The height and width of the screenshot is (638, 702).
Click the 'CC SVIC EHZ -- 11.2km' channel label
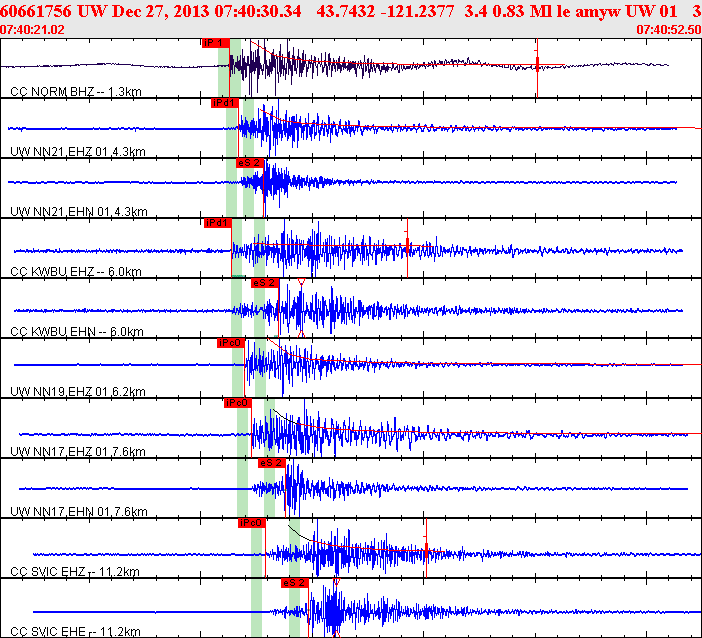point(75,572)
